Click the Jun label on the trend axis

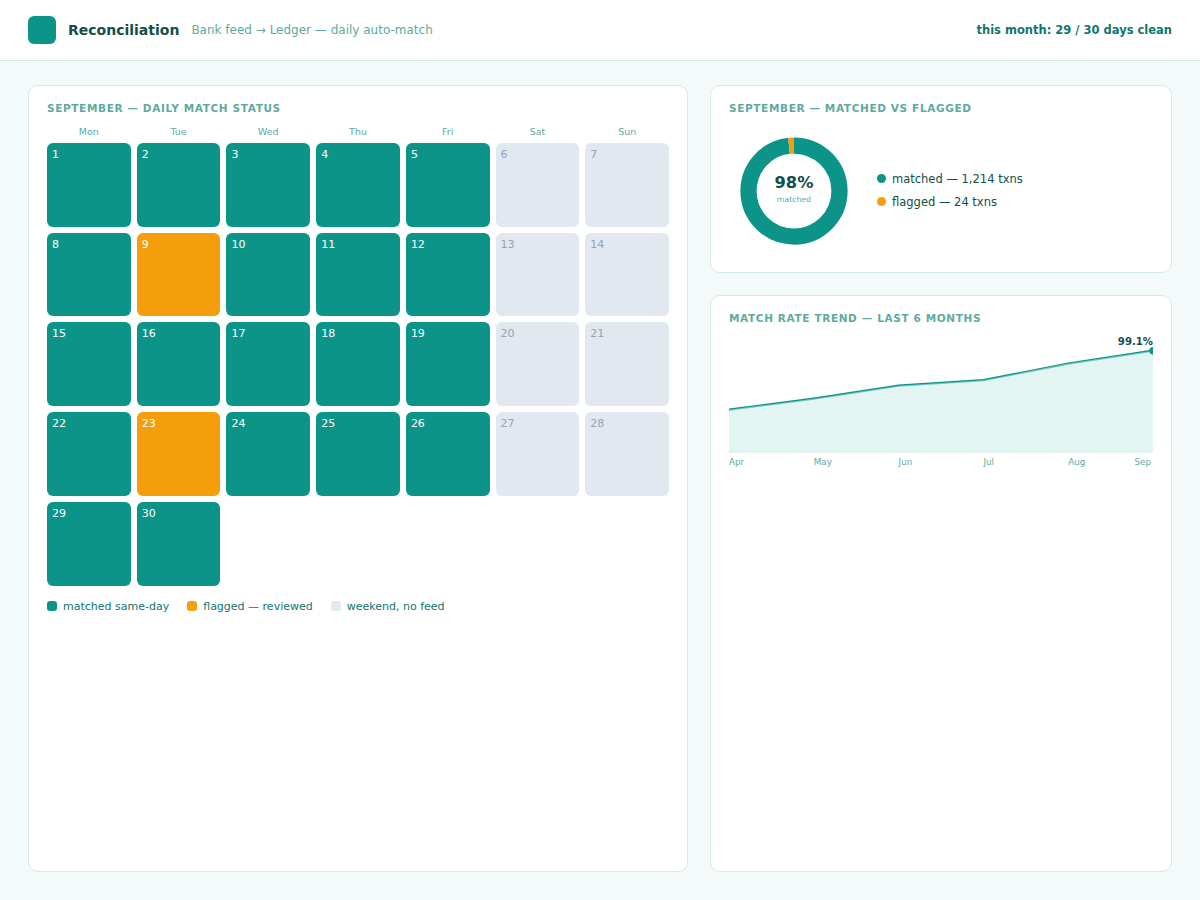click(x=905, y=462)
